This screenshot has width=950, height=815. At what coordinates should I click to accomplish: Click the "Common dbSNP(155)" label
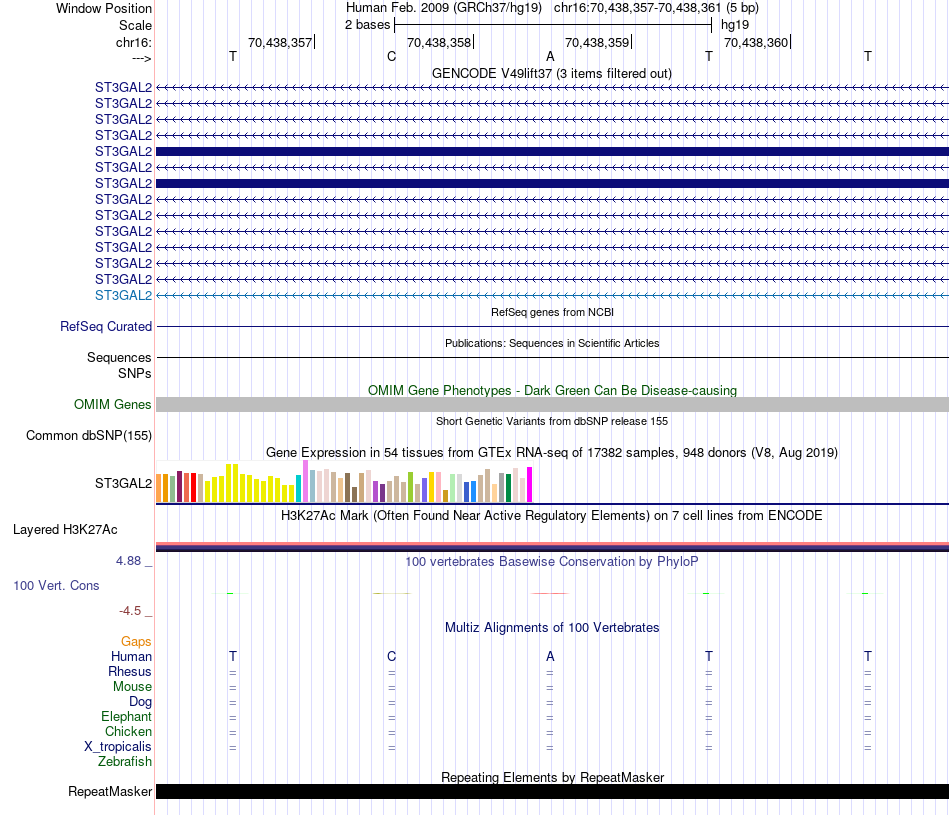pos(88,435)
